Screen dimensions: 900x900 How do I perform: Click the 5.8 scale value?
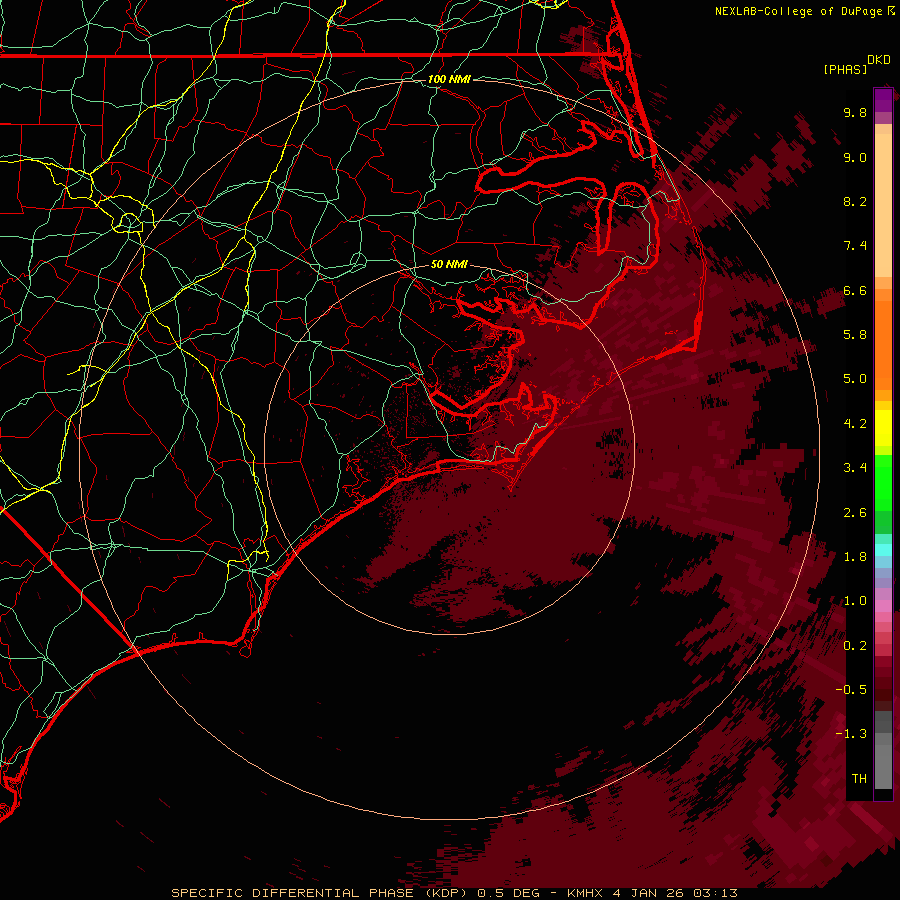[x=855, y=335]
